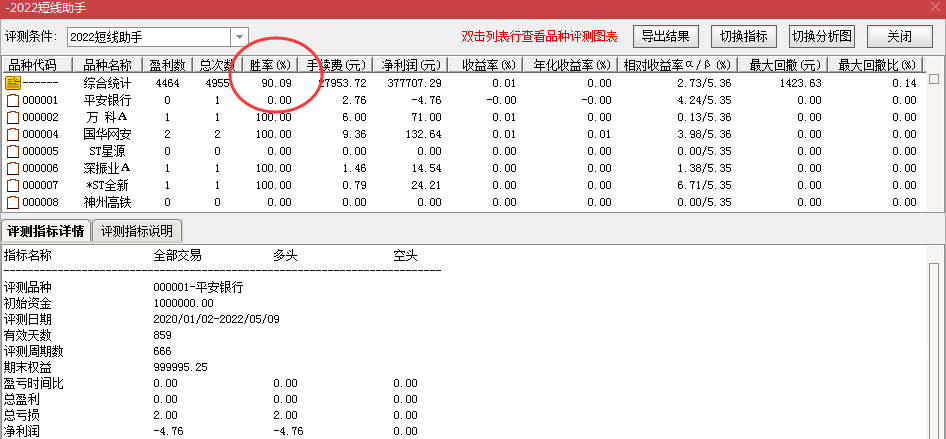Click the icon beside 000006 深振业A
The height and width of the screenshot is (439, 946).
pos(13,168)
